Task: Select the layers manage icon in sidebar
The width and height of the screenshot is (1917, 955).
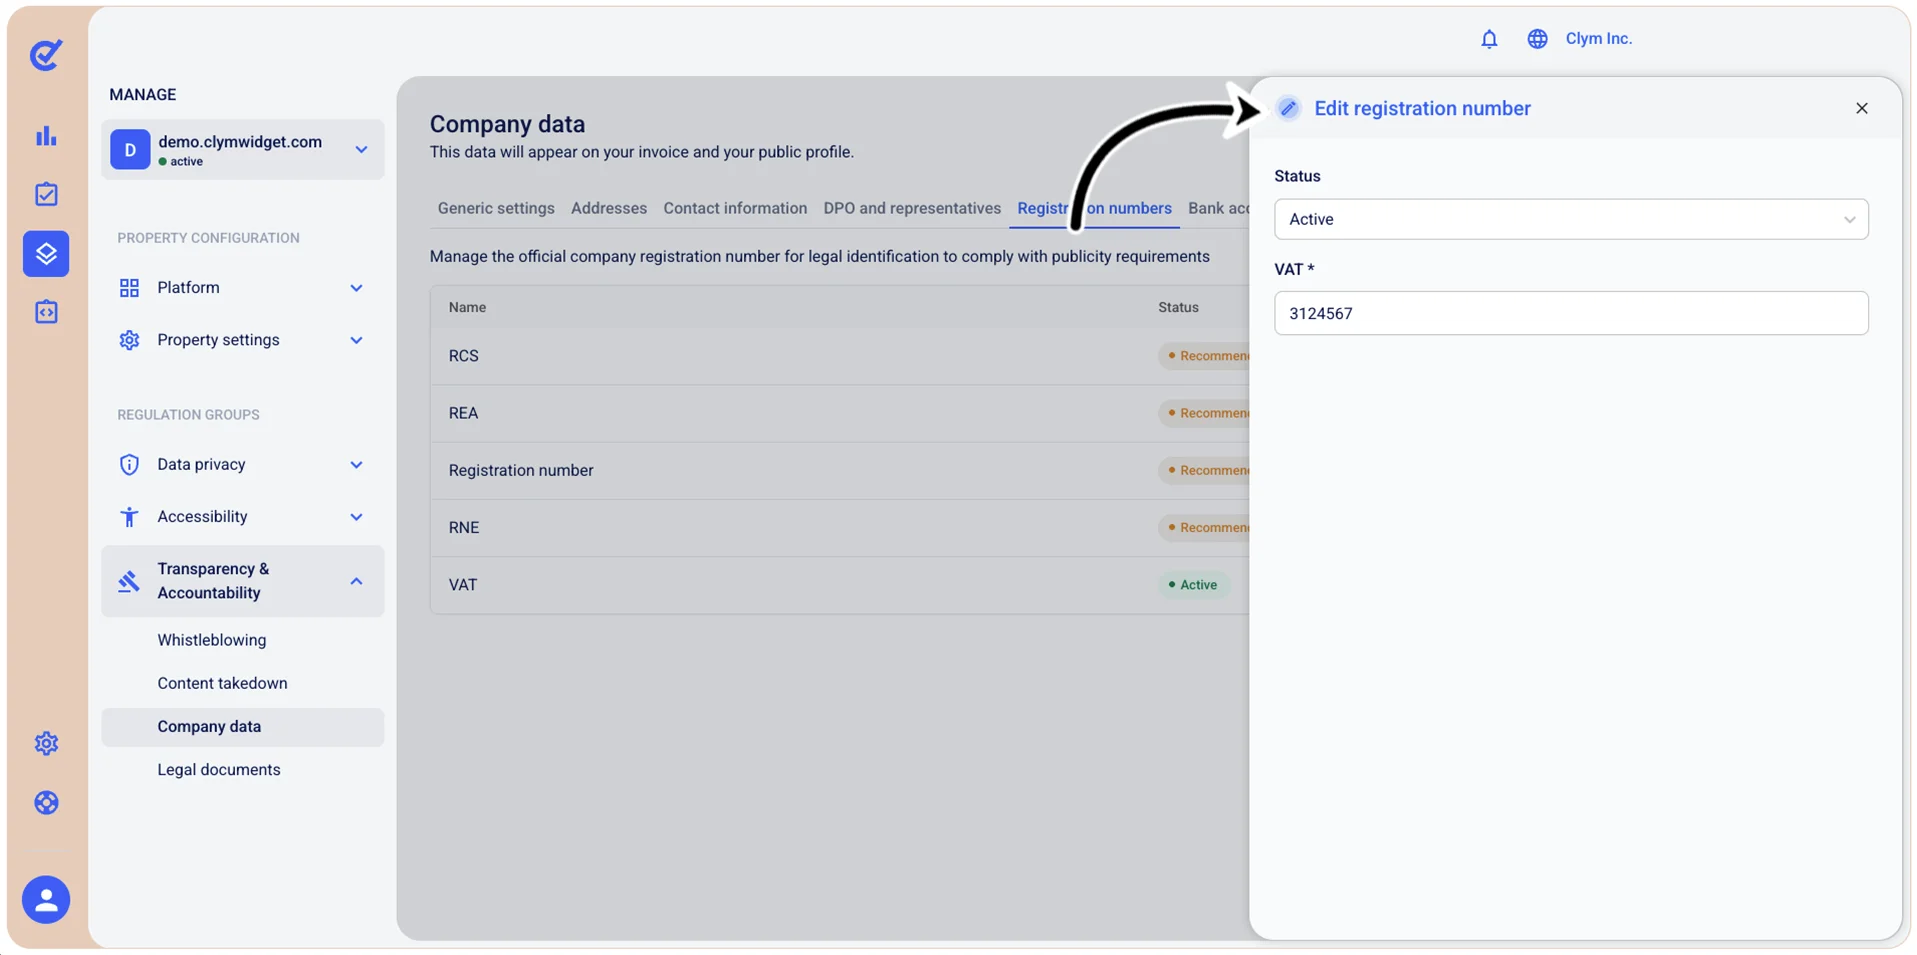Action: 46,253
